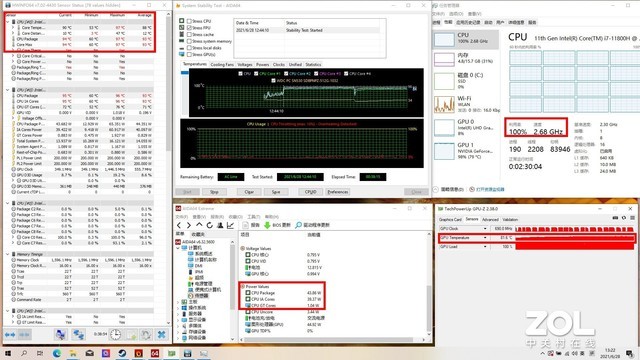The height and width of the screenshot is (360, 640).
Task: Click the HWiNFO expand arrows icon
Action: 10,335
